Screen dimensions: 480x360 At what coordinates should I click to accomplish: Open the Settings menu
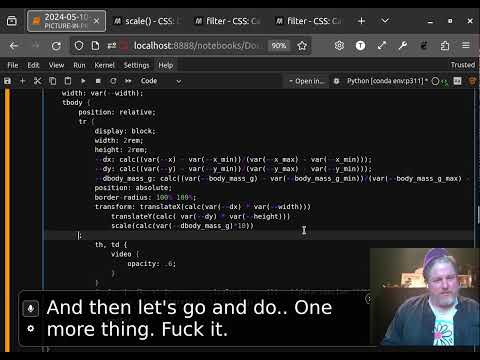(x=136, y=65)
